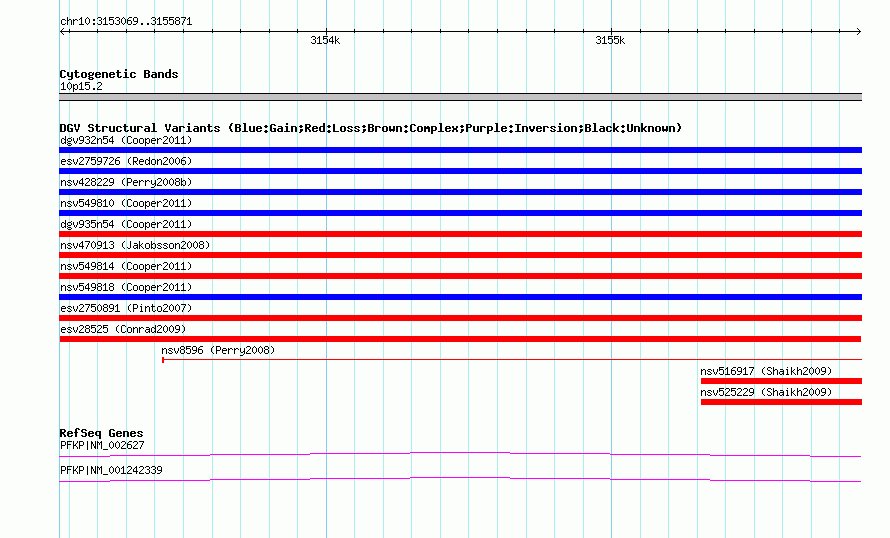The height and width of the screenshot is (538, 890).
Task: Click the red bar for esv28525
Action: pyautogui.click(x=460, y=339)
